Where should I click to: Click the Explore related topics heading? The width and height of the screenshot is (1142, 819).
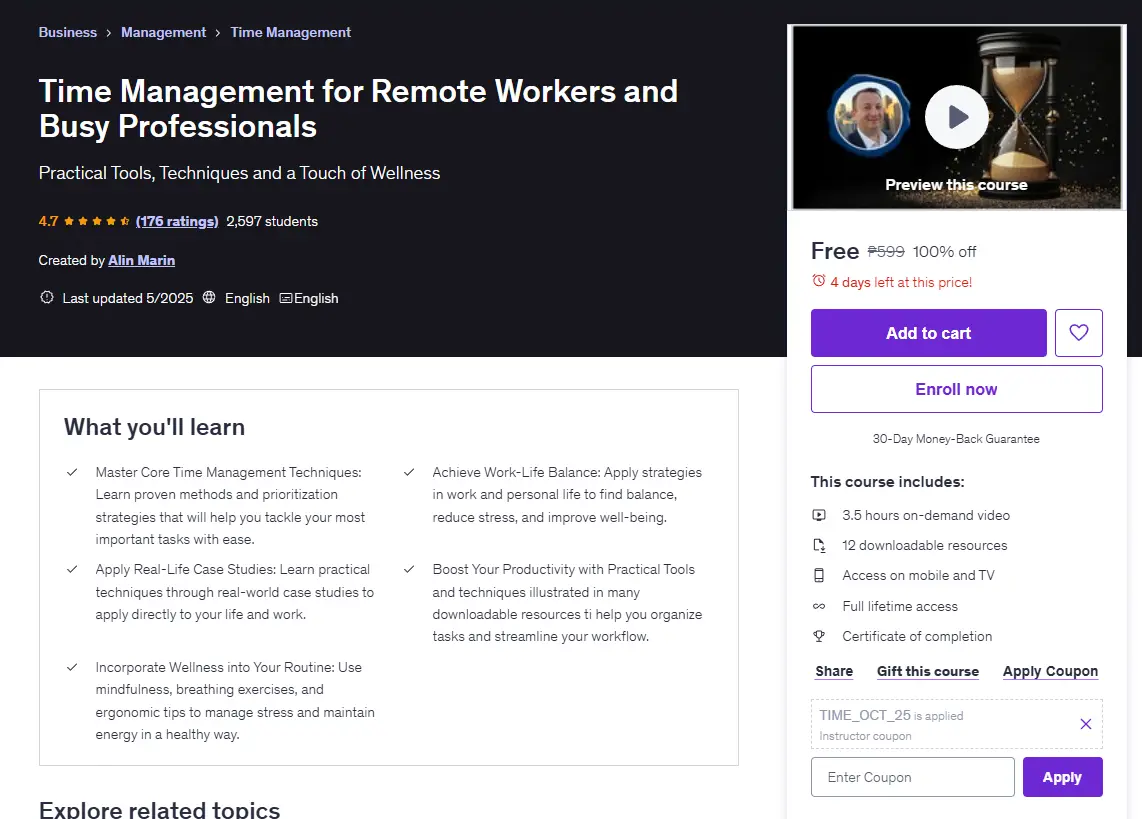click(x=160, y=809)
